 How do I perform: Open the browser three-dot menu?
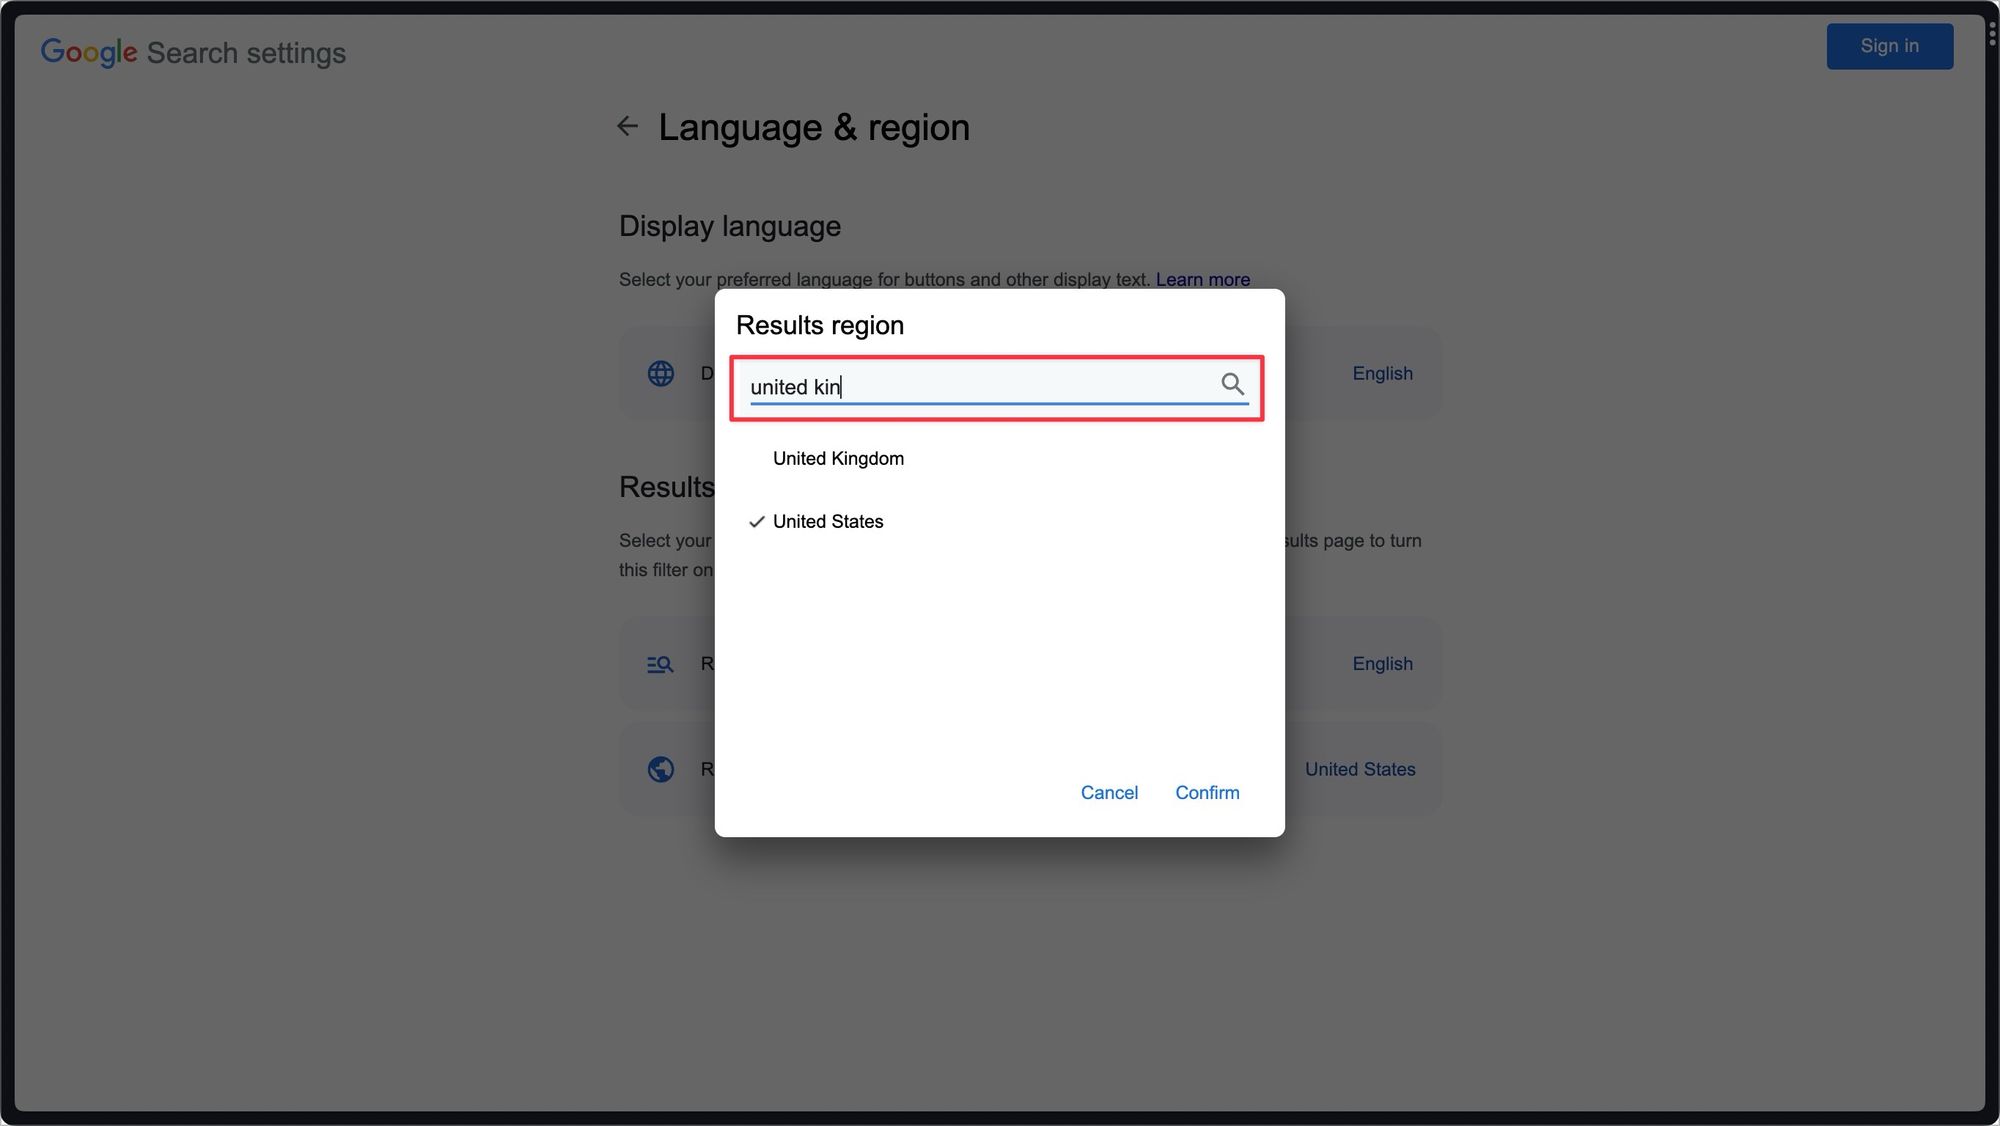(x=1992, y=33)
